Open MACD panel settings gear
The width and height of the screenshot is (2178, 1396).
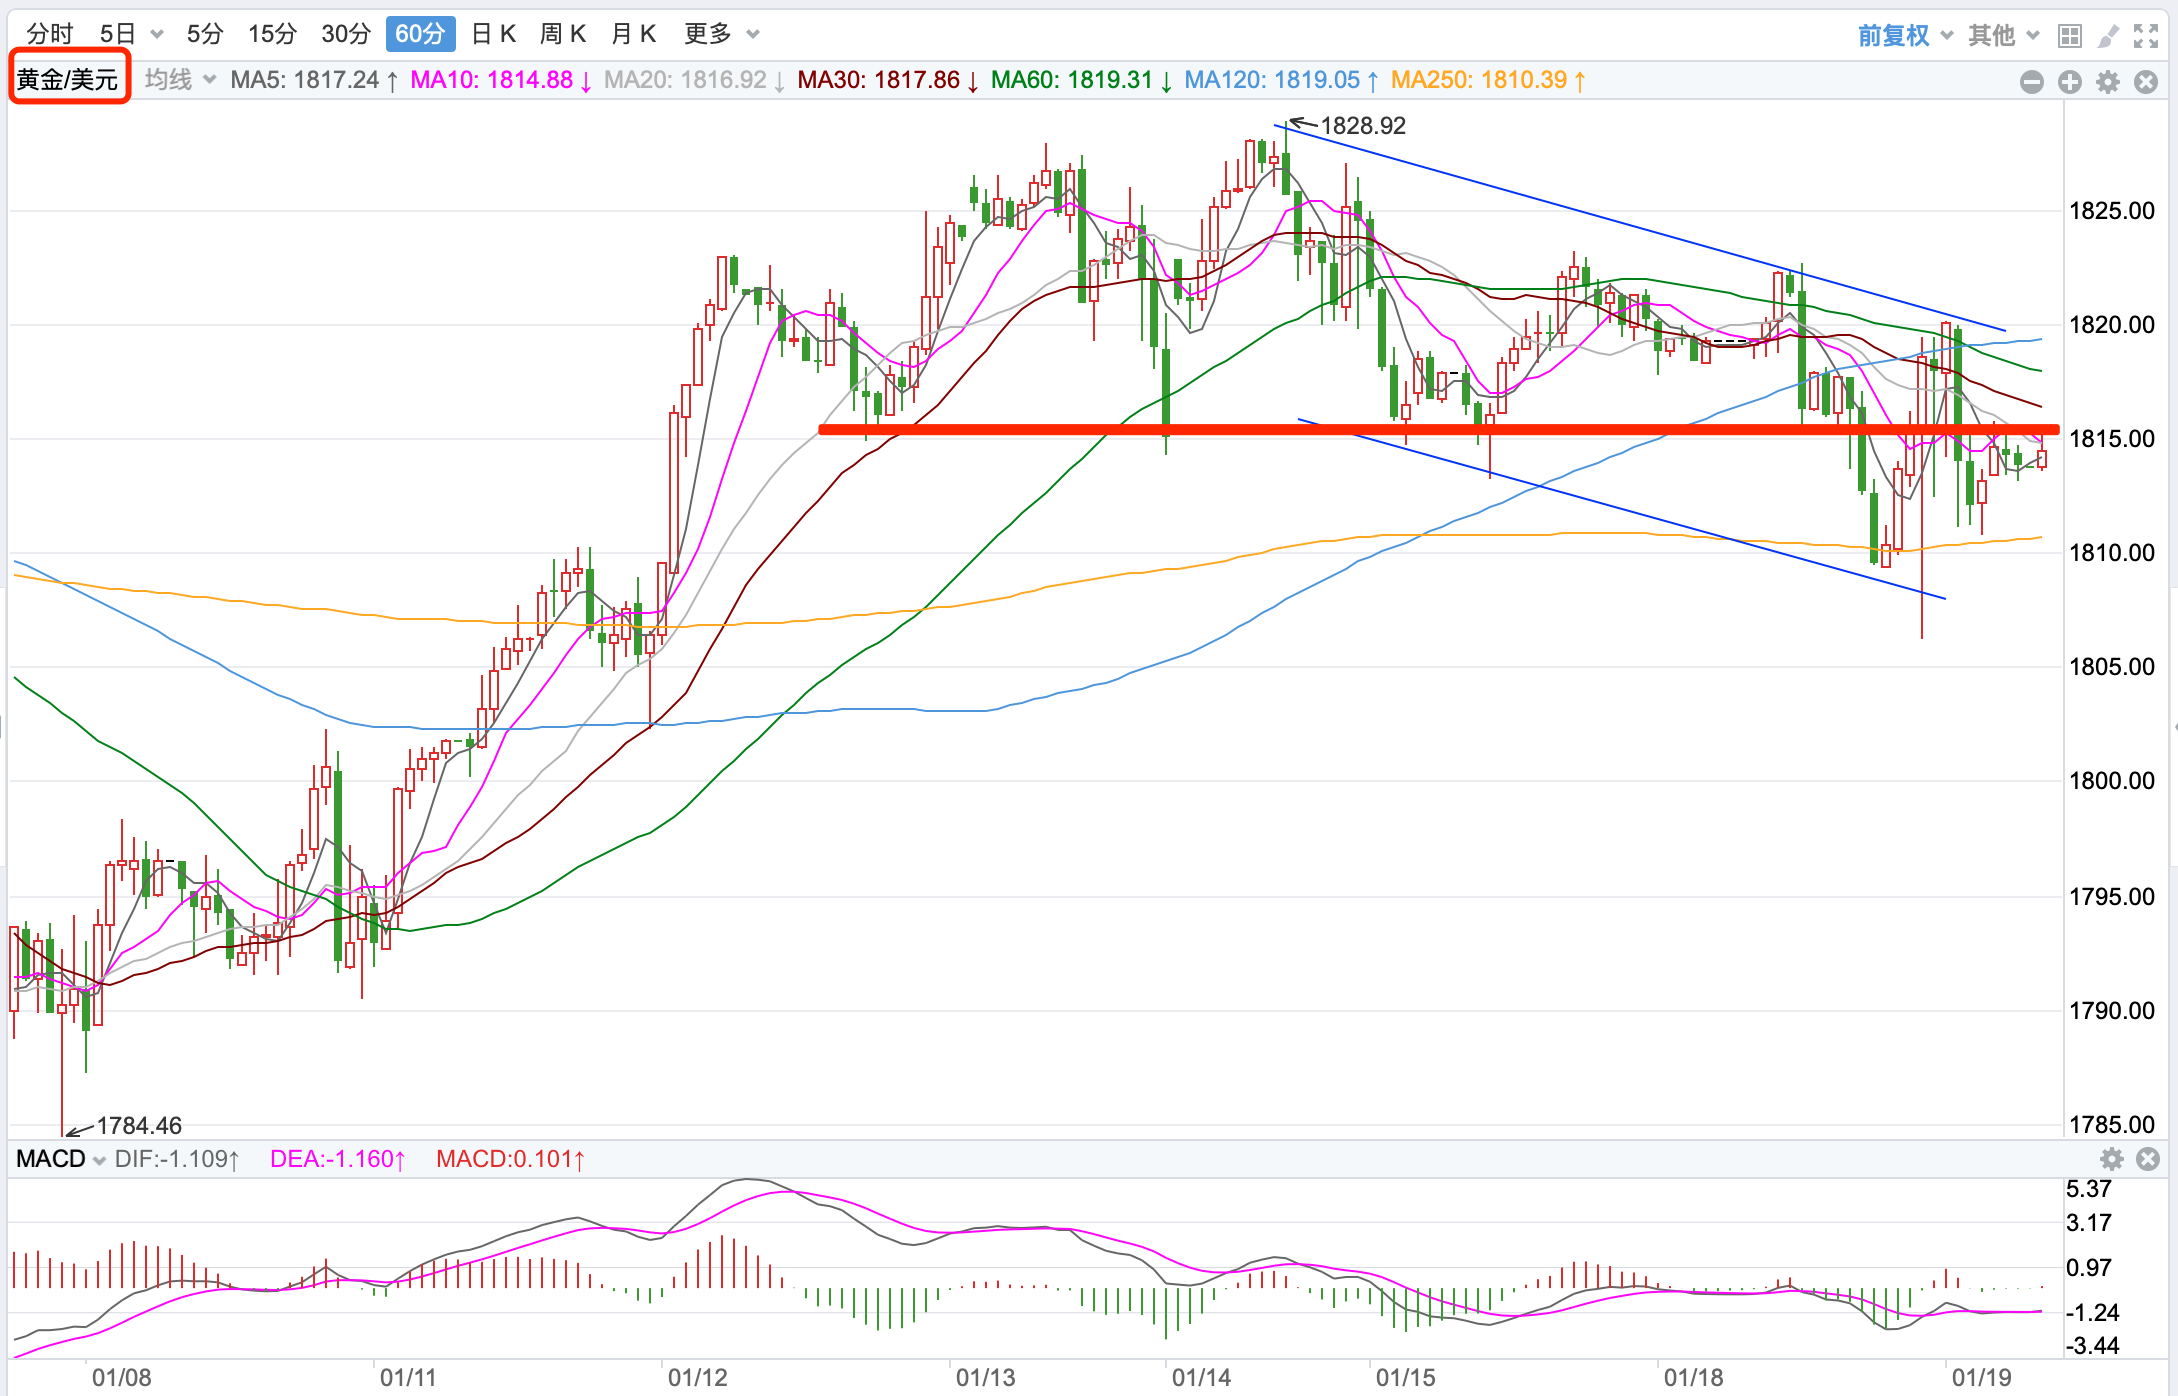click(2111, 1159)
